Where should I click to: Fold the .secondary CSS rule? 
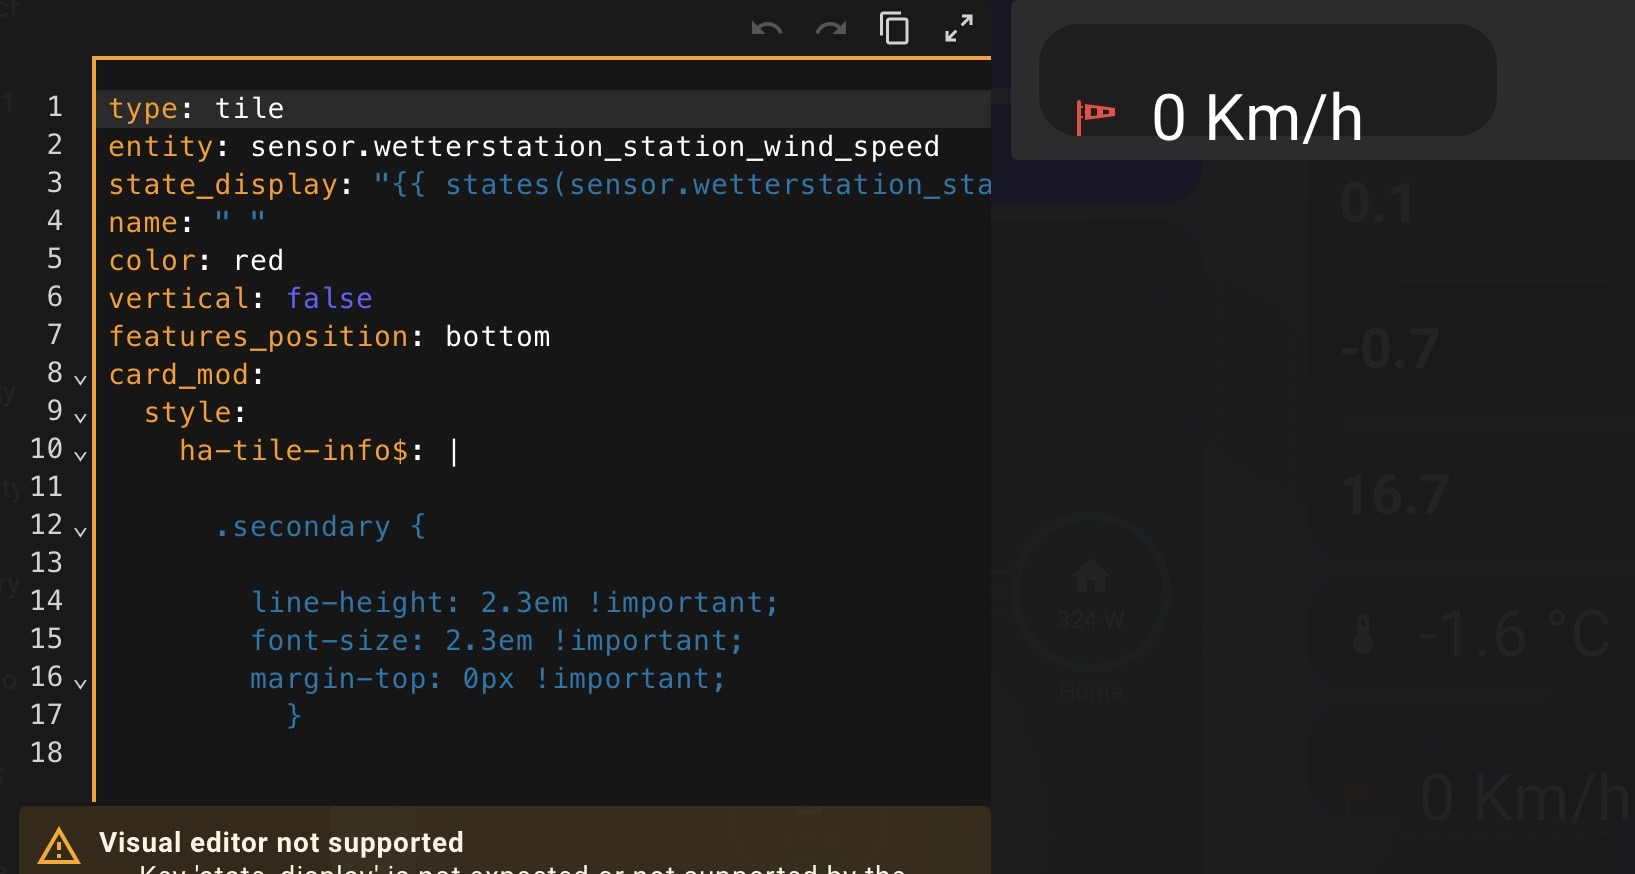(81, 531)
